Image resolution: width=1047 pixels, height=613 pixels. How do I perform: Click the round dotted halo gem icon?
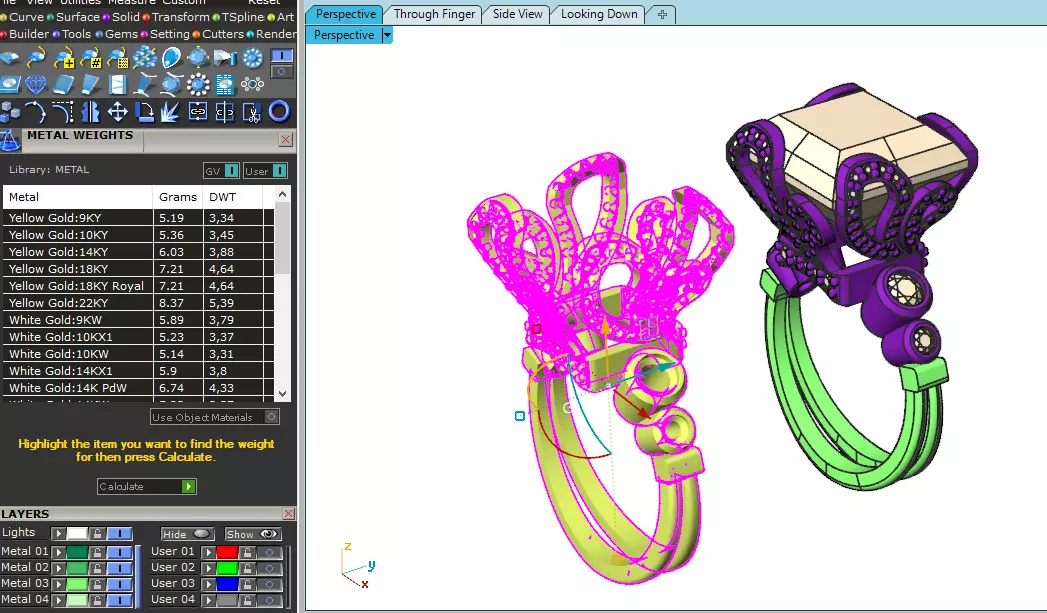point(252,59)
